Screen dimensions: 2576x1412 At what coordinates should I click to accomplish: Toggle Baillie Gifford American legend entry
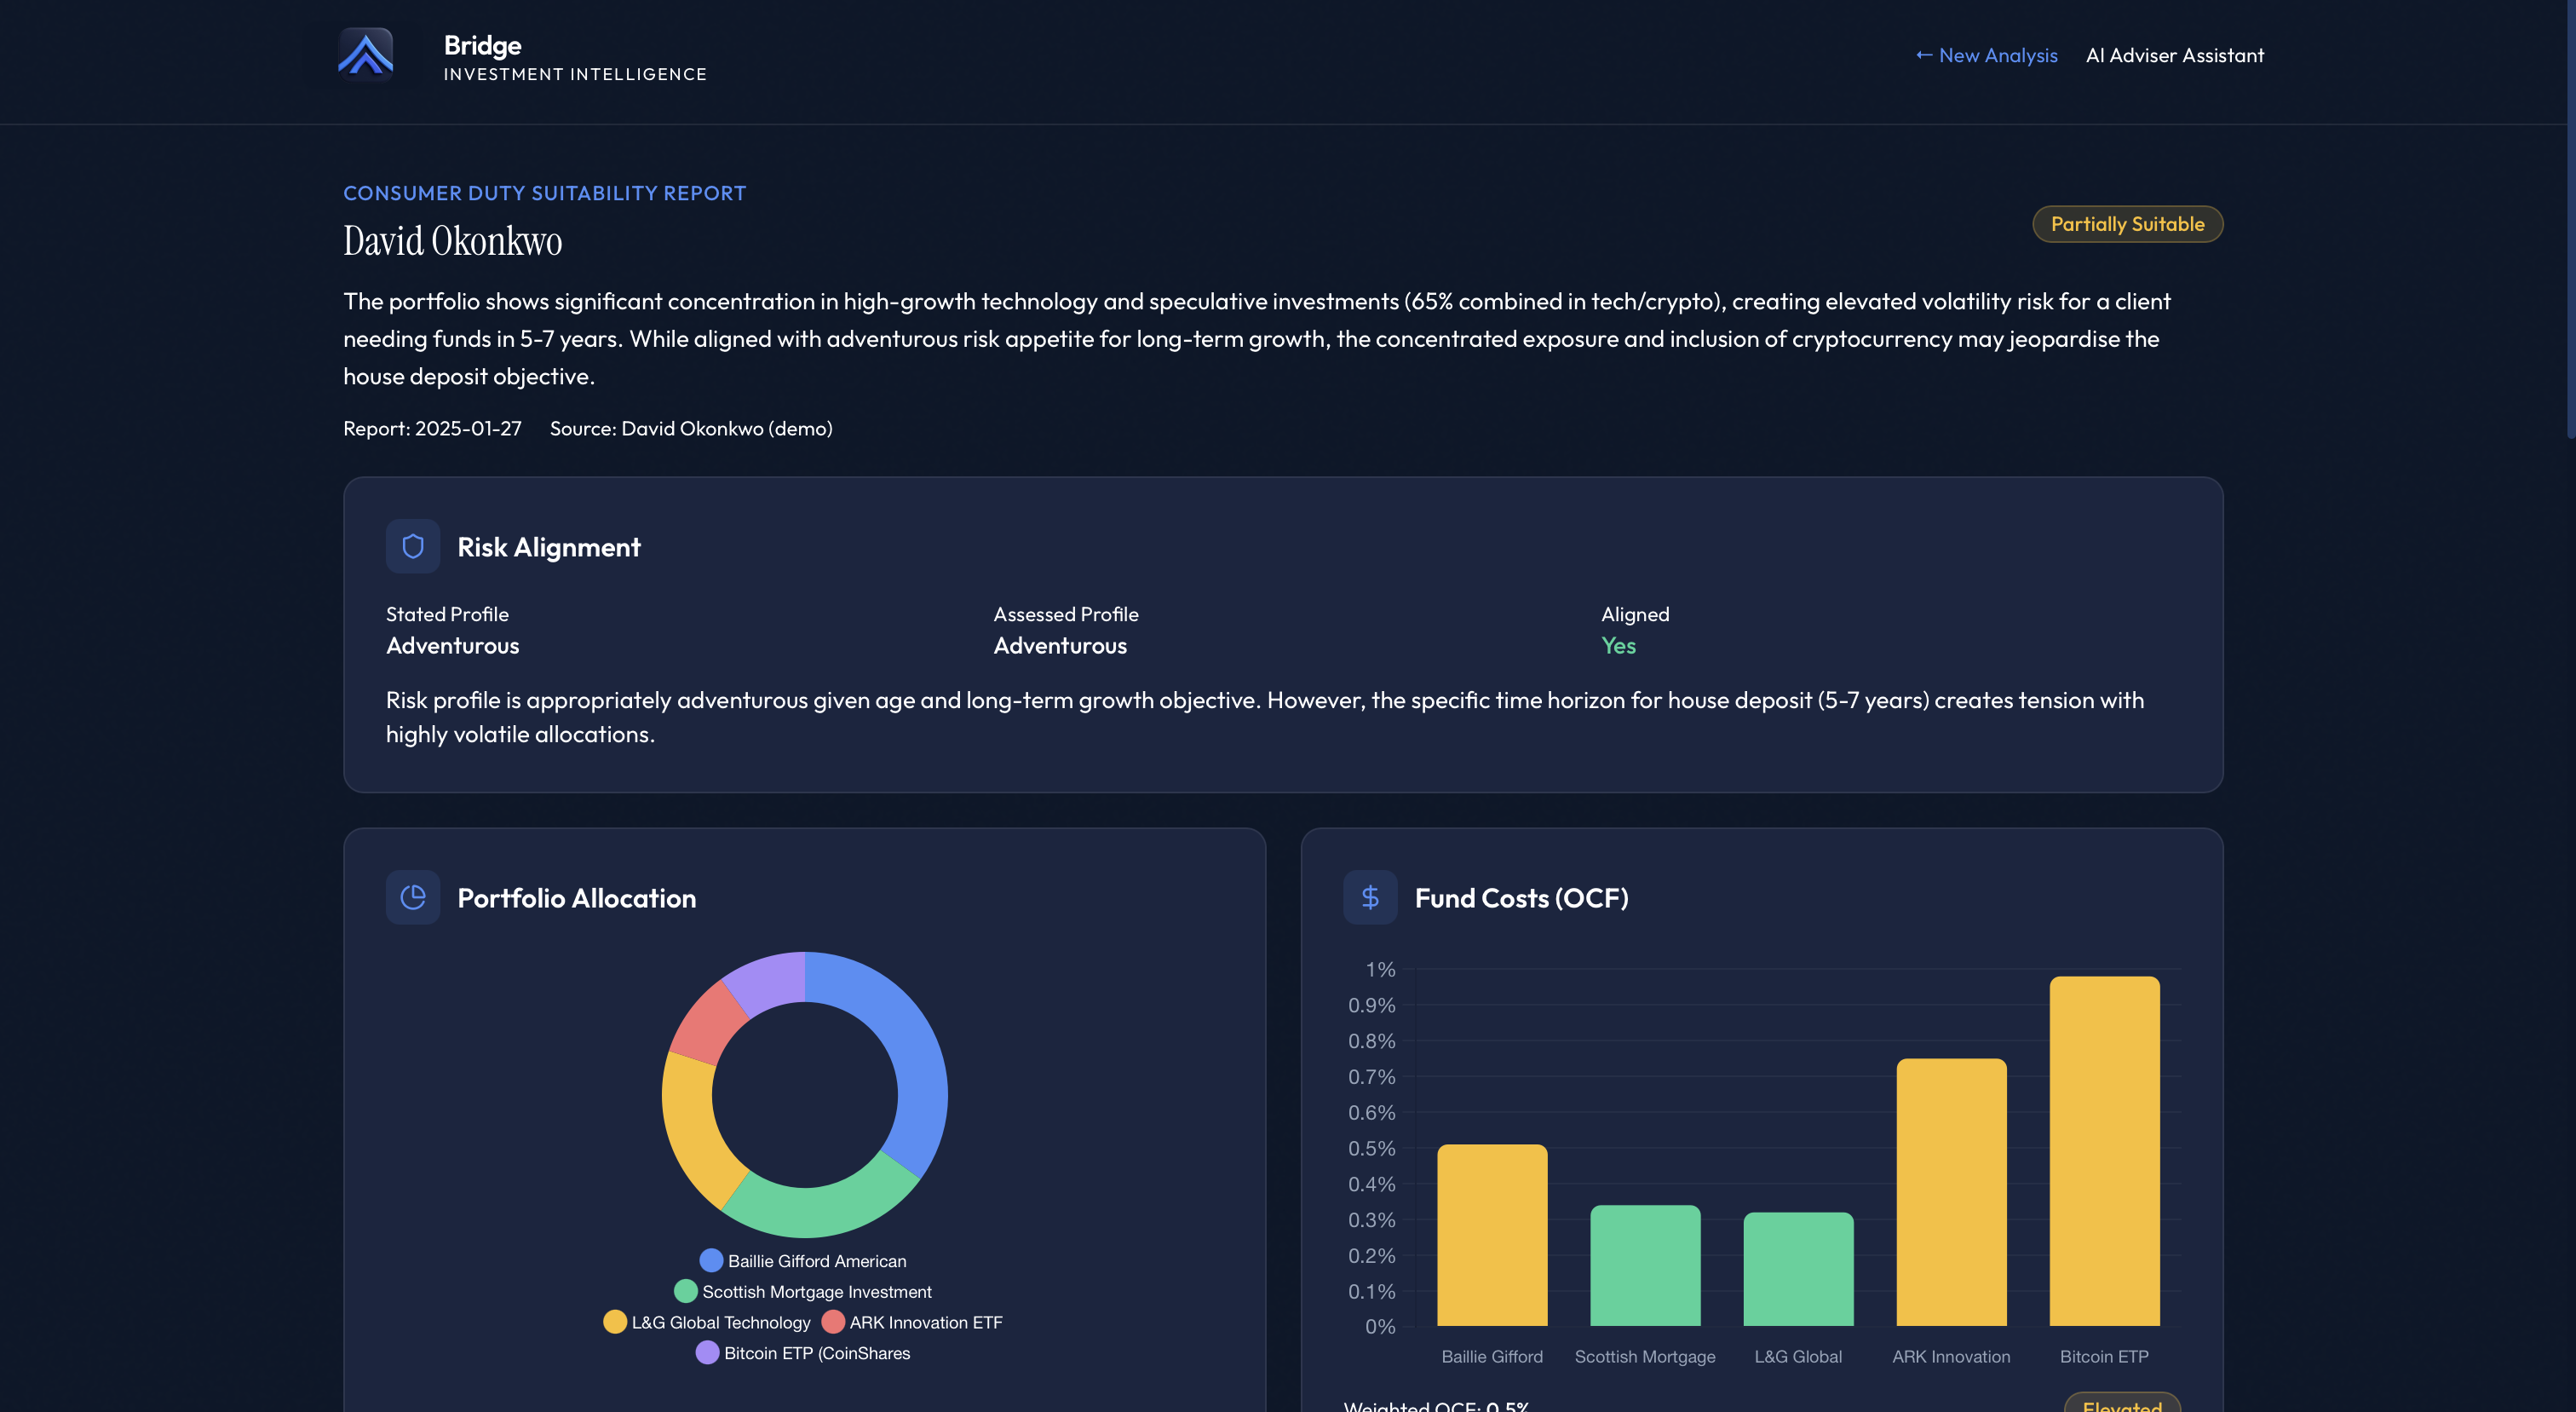pyautogui.click(x=803, y=1261)
